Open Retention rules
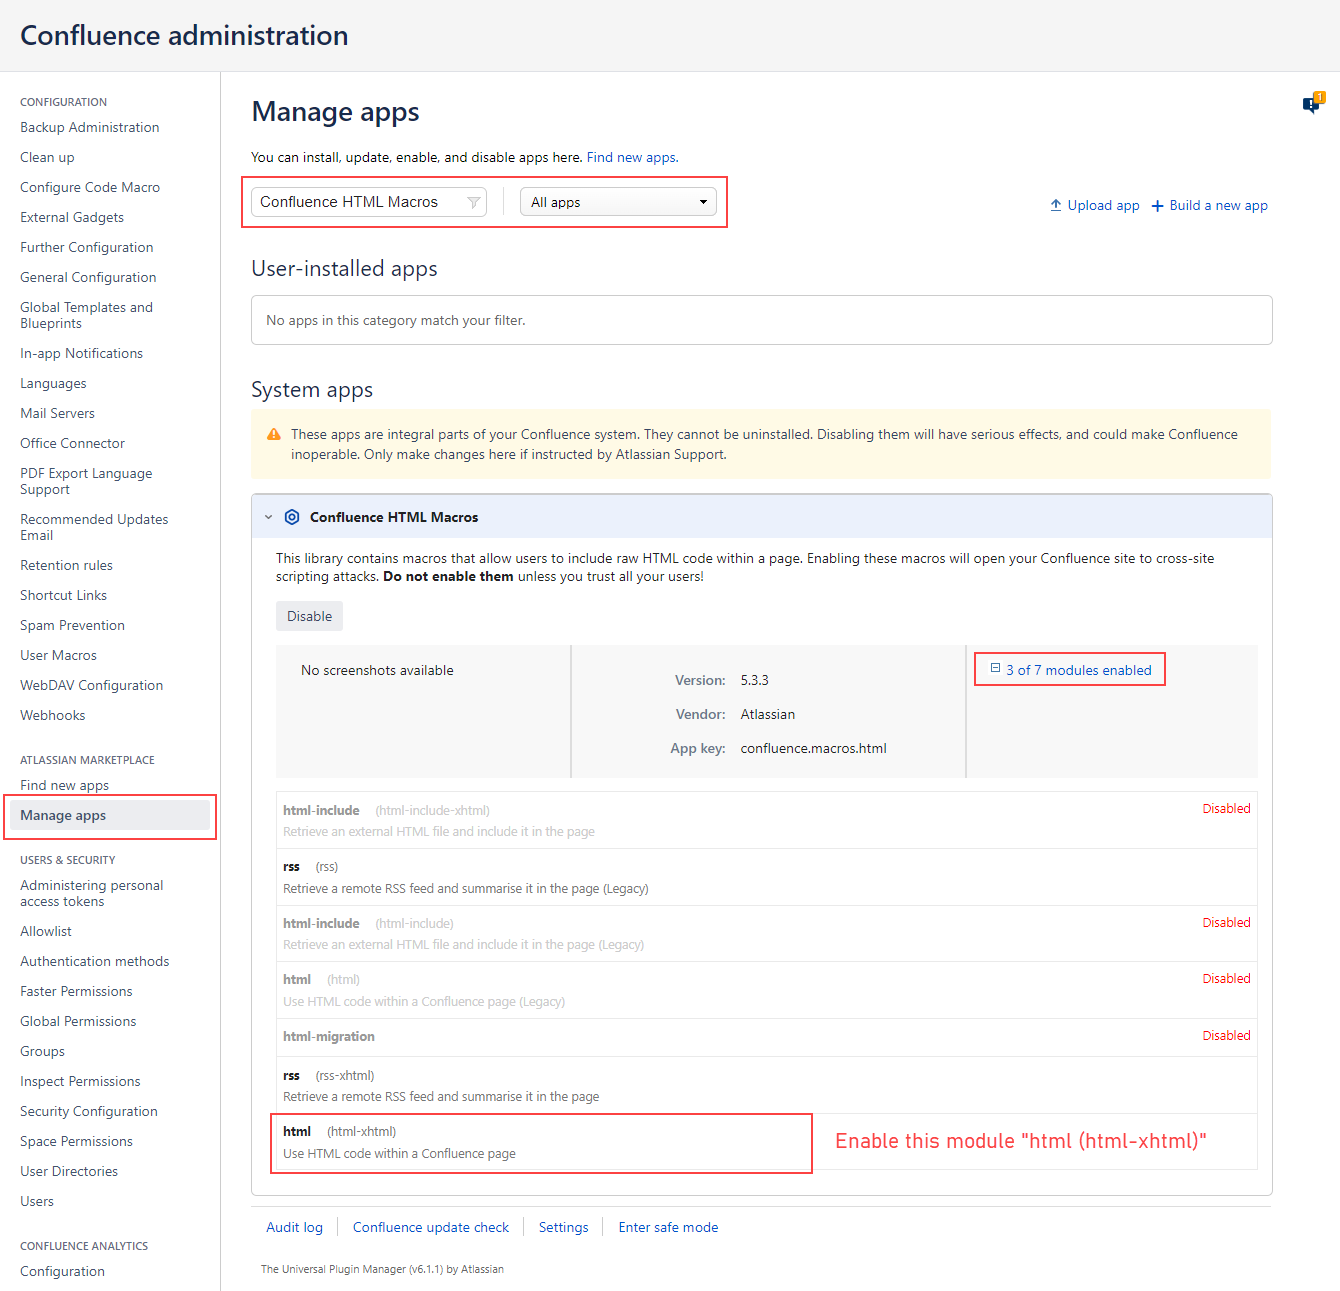The height and width of the screenshot is (1291, 1340). pos(66,565)
